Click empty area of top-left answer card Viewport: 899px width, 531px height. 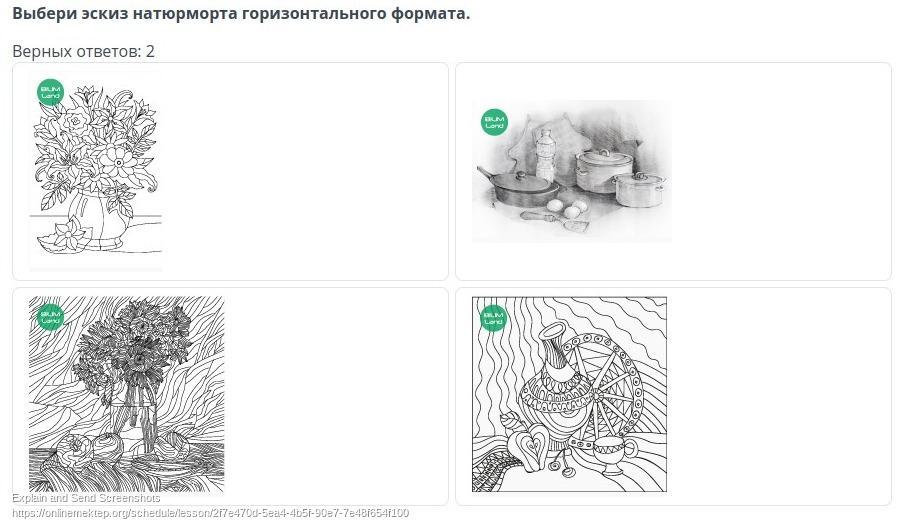[x=304, y=171]
